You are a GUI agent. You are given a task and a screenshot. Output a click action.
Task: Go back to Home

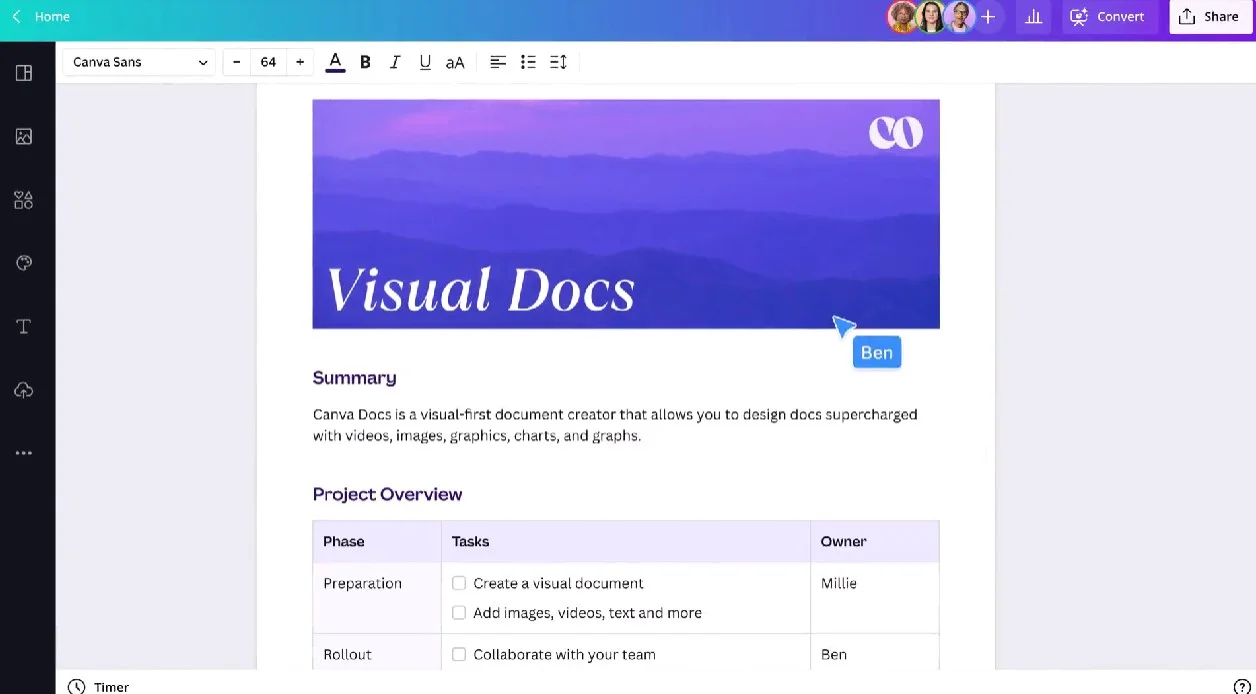tap(40, 16)
